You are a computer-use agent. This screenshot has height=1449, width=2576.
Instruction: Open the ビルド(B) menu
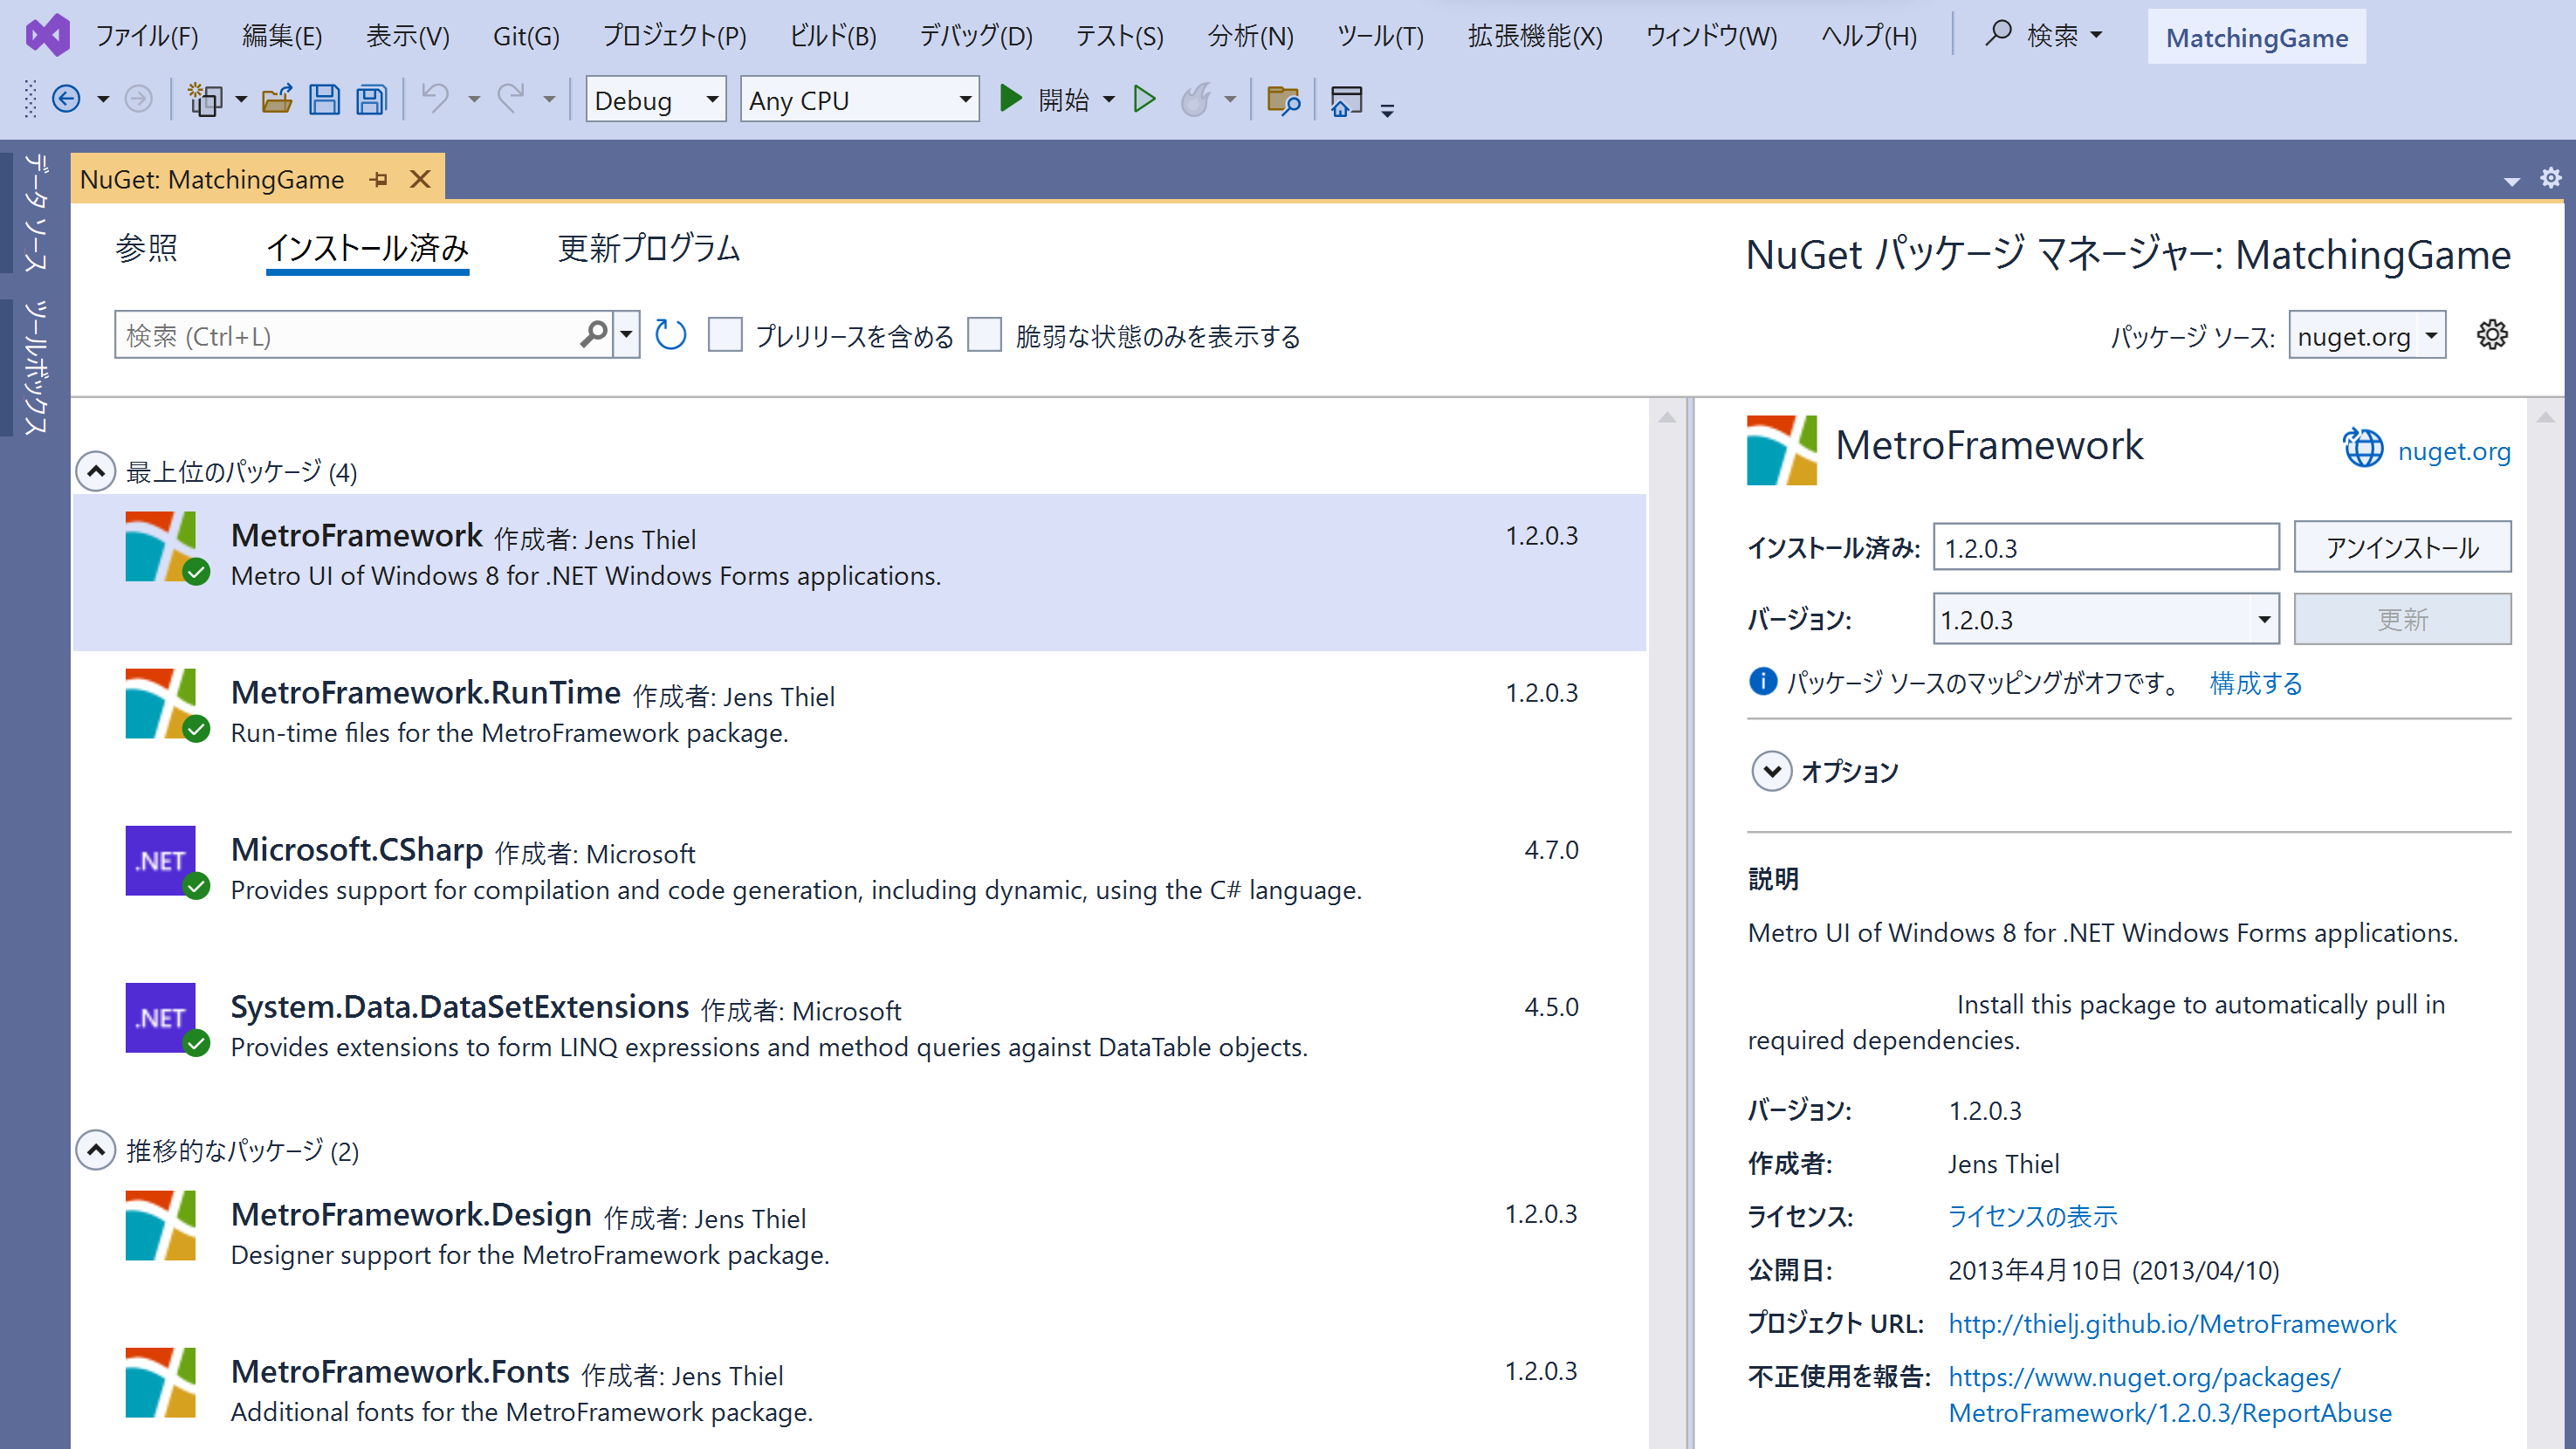point(832,37)
